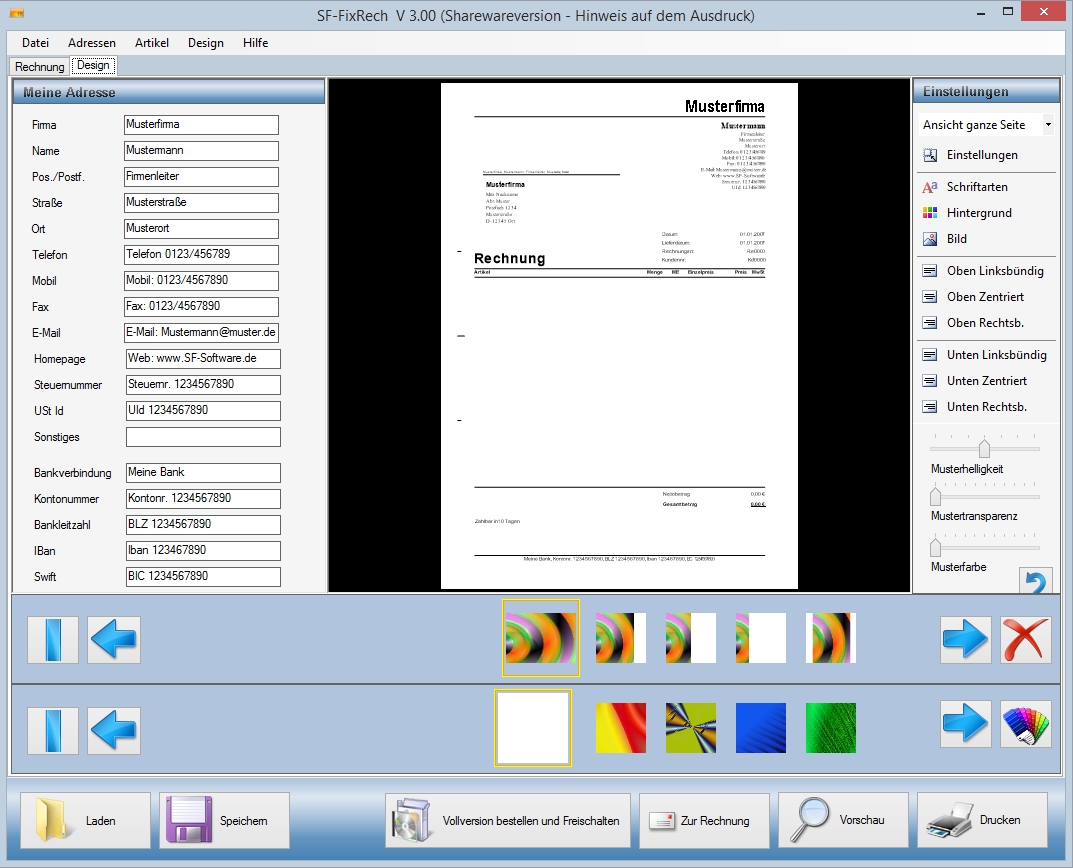This screenshot has height=868, width=1073.
Task: Open the Artikel menu
Action: click(151, 42)
